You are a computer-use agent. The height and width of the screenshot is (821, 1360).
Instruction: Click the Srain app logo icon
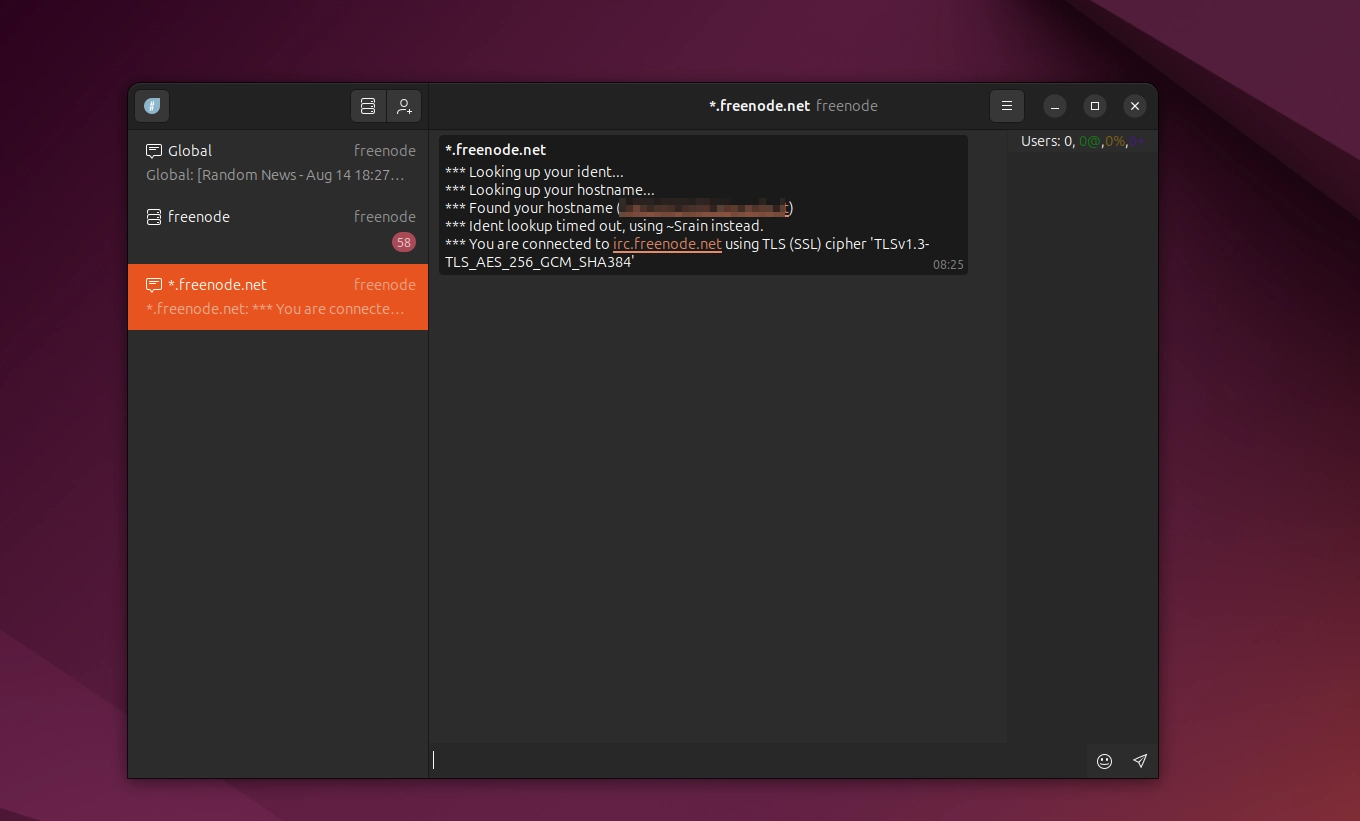point(152,106)
